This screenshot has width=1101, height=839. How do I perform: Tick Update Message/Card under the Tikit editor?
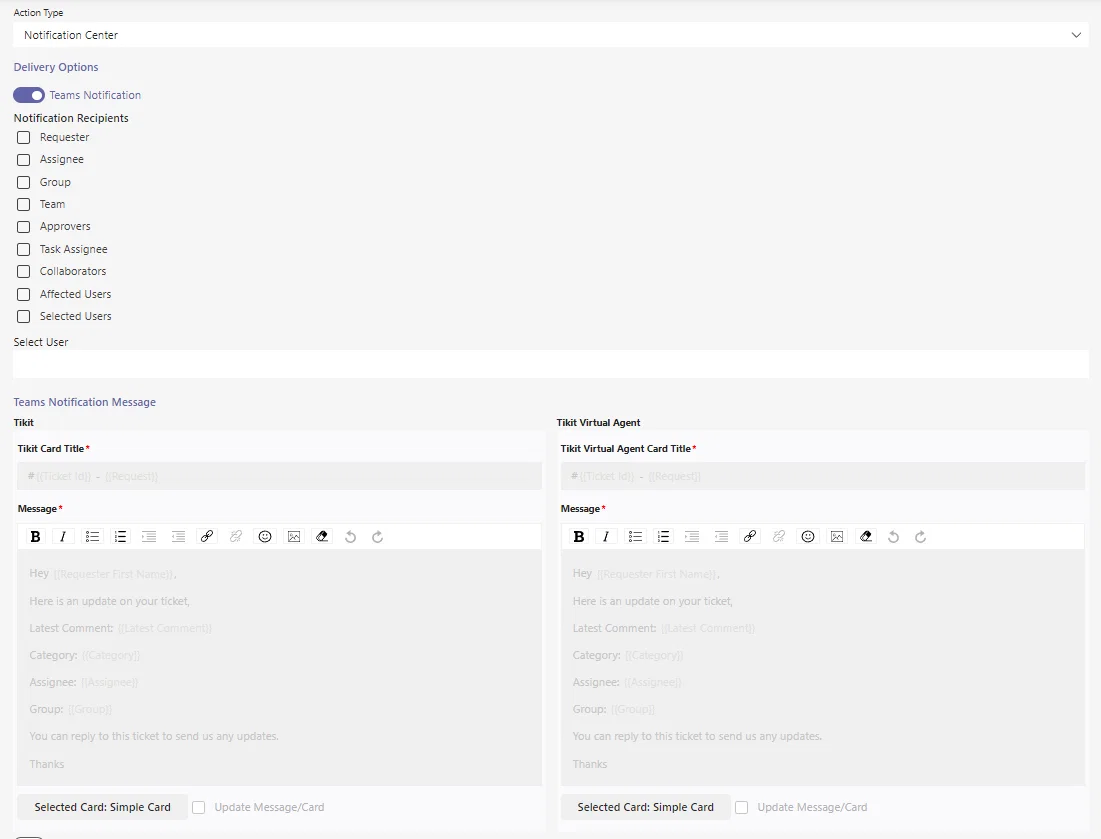pos(199,807)
